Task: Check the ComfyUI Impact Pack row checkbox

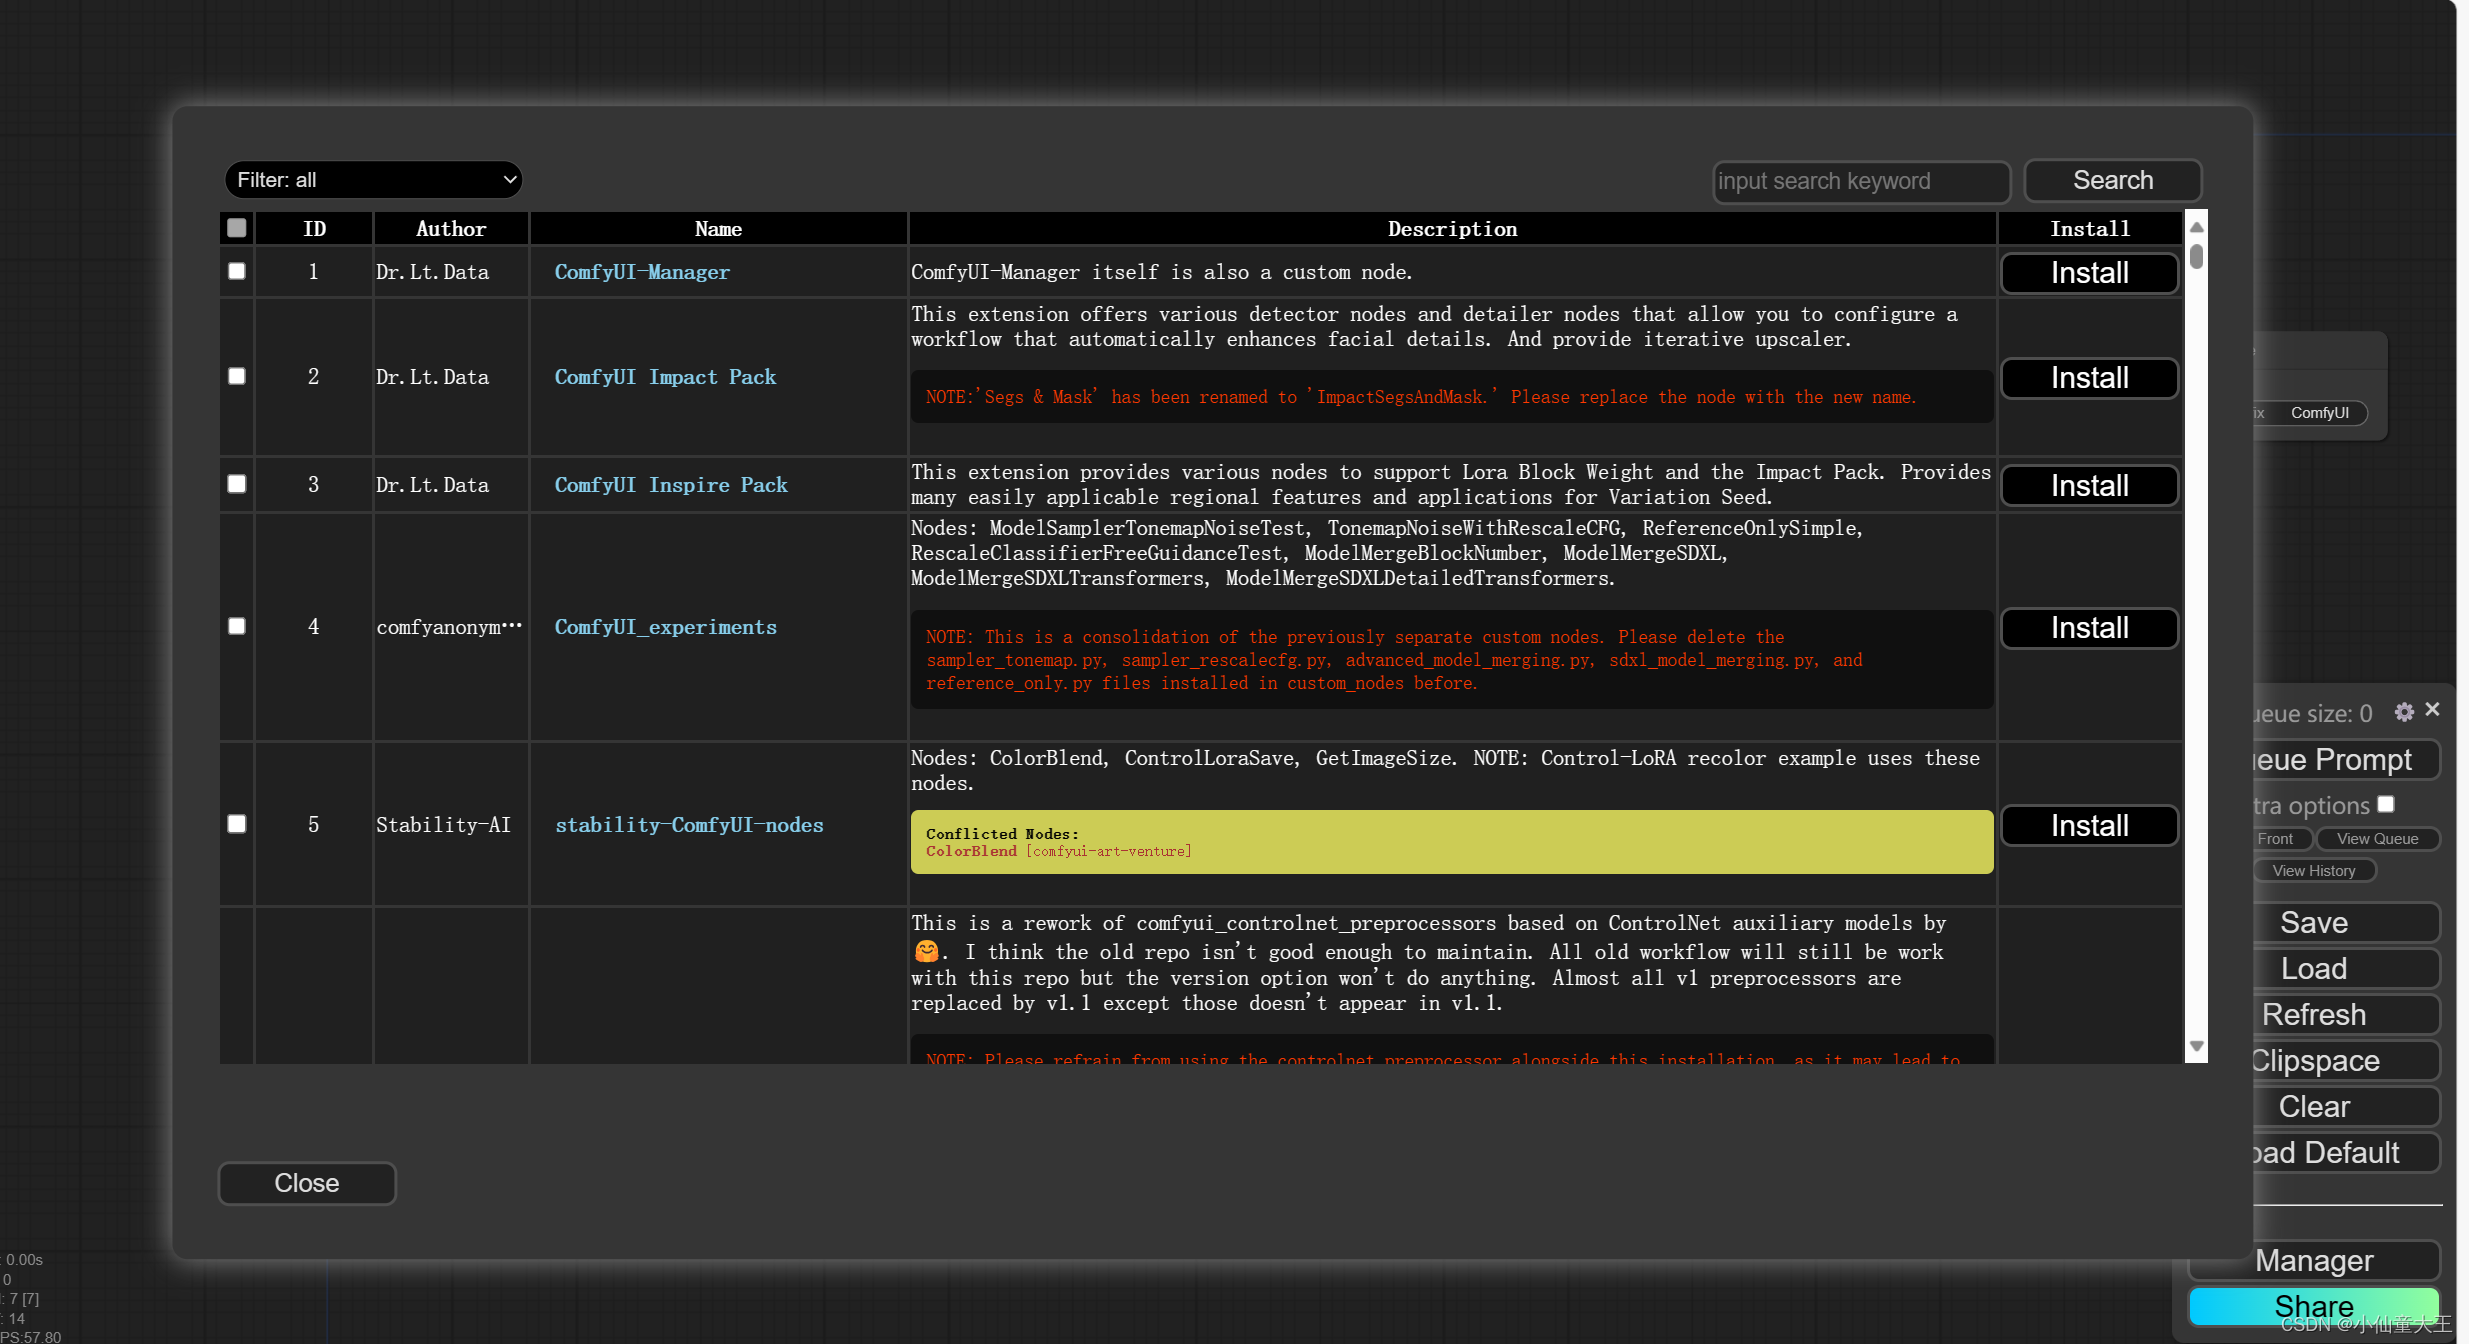Action: point(237,377)
